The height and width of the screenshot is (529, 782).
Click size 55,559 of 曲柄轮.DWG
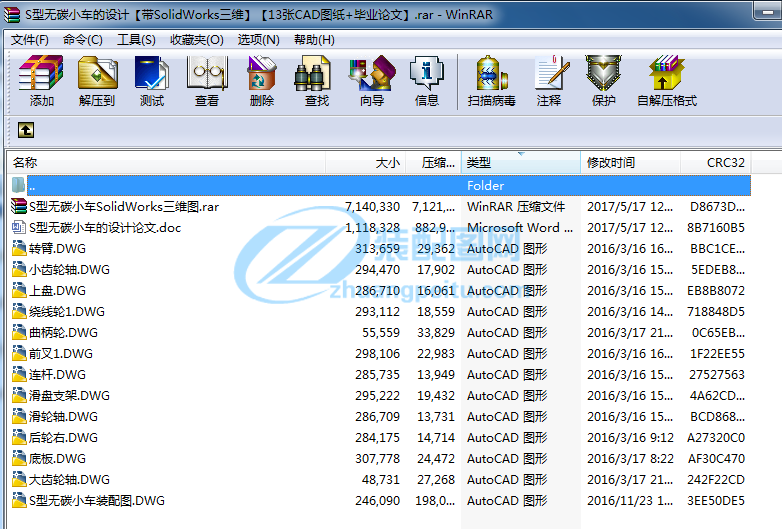coord(381,332)
